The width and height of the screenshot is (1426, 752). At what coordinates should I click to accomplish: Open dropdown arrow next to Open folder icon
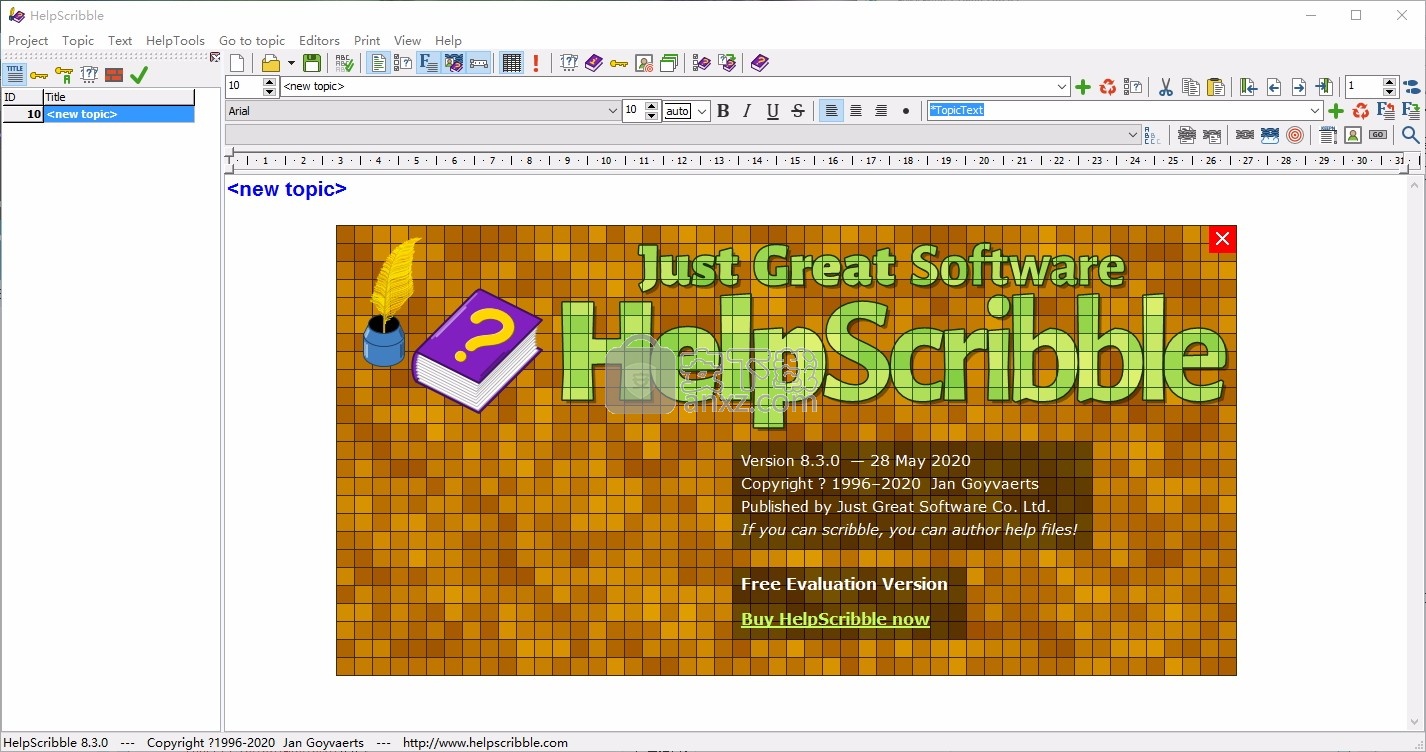pyautogui.click(x=291, y=63)
